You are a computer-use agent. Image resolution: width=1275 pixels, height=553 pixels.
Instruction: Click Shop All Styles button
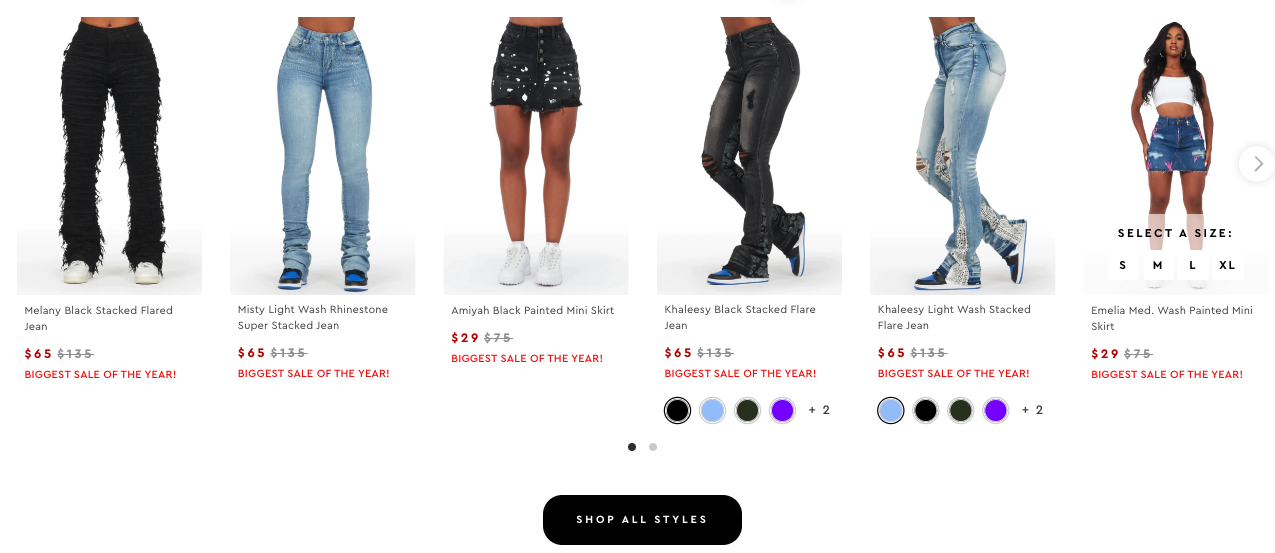(642, 520)
